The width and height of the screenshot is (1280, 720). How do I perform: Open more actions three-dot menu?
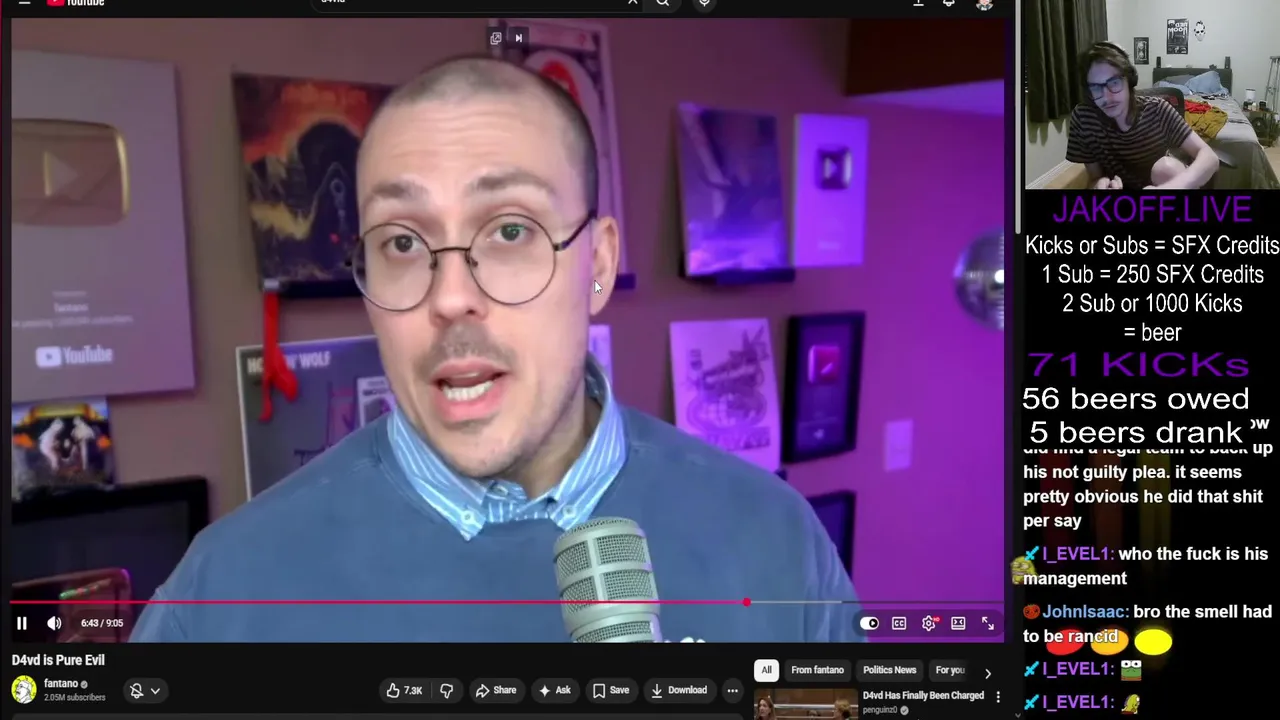pyautogui.click(x=732, y=690)
